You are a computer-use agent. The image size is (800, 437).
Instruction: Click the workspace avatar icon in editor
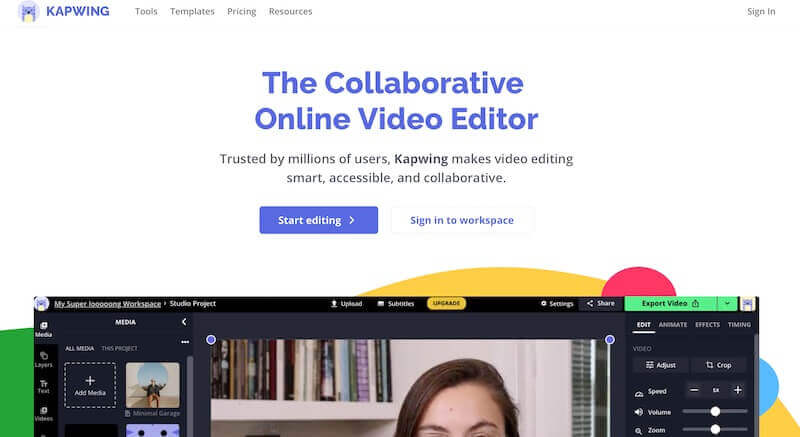[x=42, y=304]
